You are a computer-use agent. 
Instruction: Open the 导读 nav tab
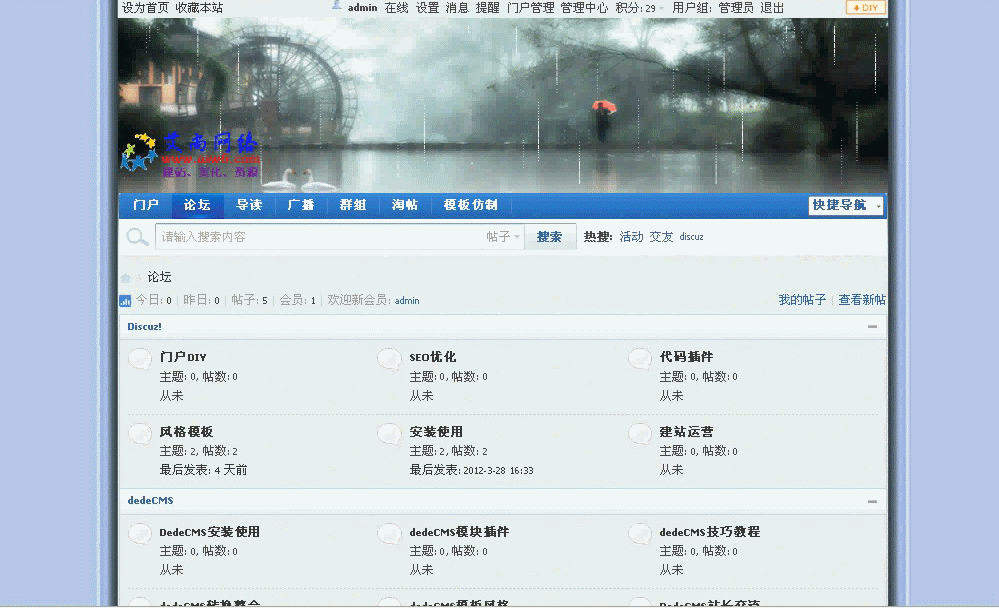249,205
